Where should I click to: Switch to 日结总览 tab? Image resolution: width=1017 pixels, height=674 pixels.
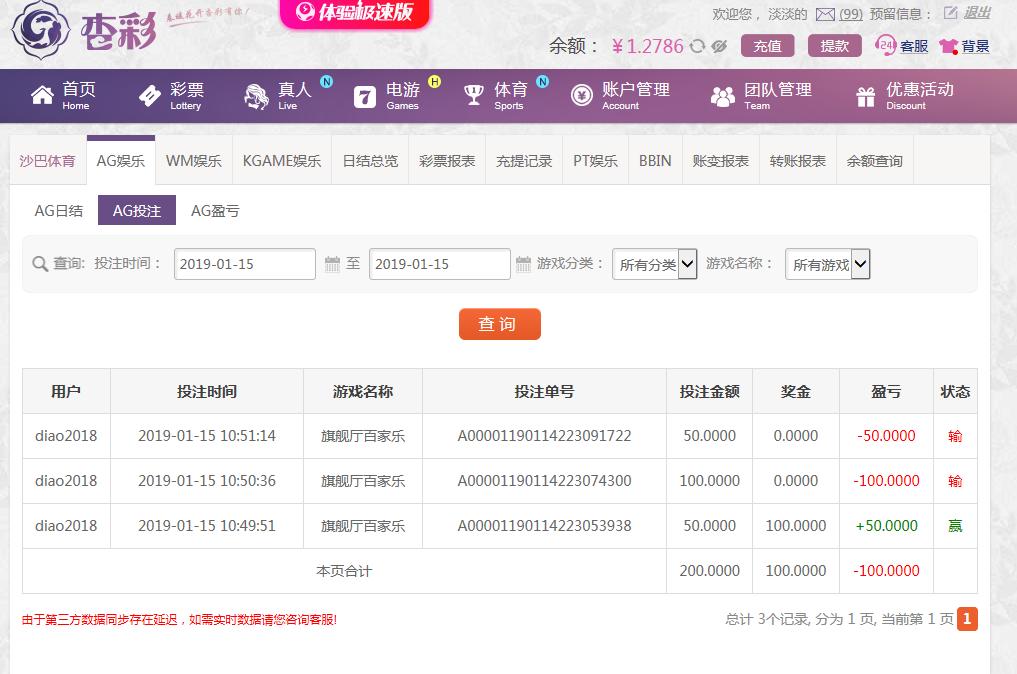[370, 161]
